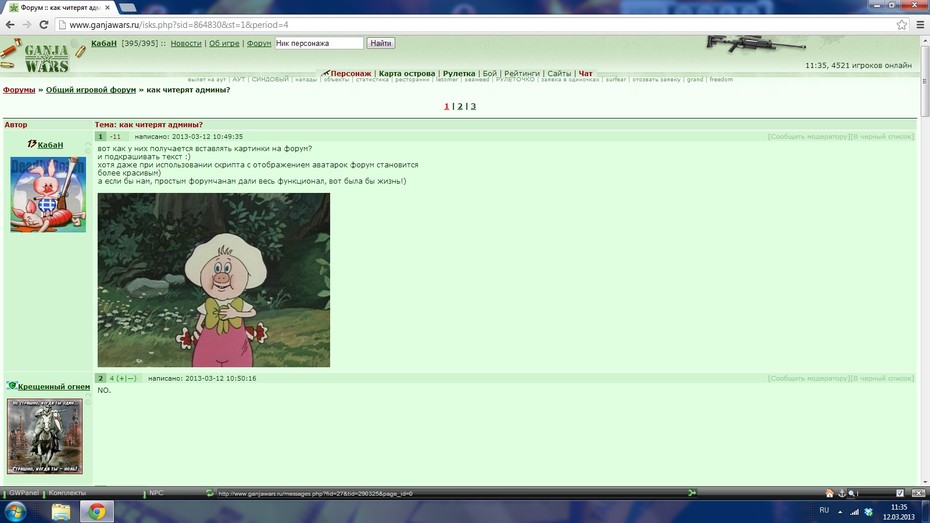Image resolution: width=930 pixels, height=523 pixels.
Task: Click the magnifier icon in the GWPanel bar
Action: tap(852, 493)
